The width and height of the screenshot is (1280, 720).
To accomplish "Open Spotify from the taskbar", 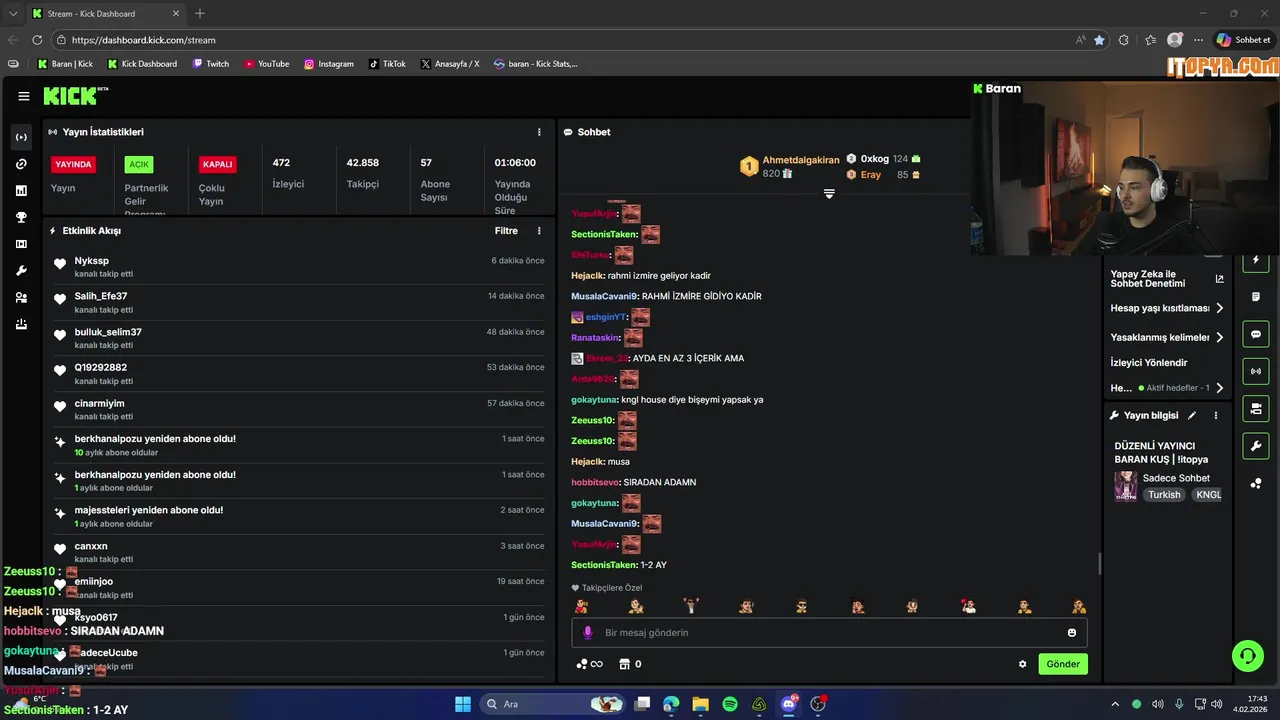I will click(x=730, y=704).
